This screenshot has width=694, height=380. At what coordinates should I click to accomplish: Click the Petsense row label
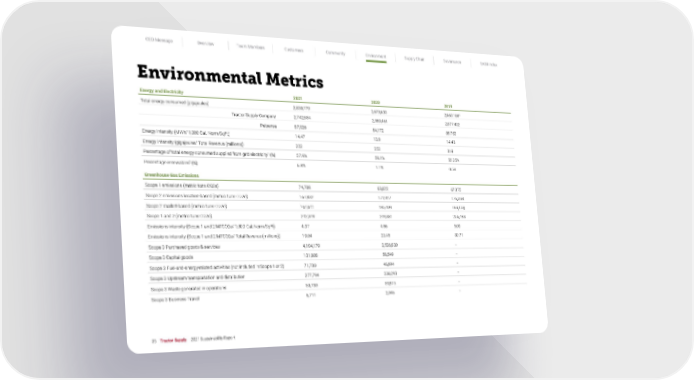[x=268, y=126]
